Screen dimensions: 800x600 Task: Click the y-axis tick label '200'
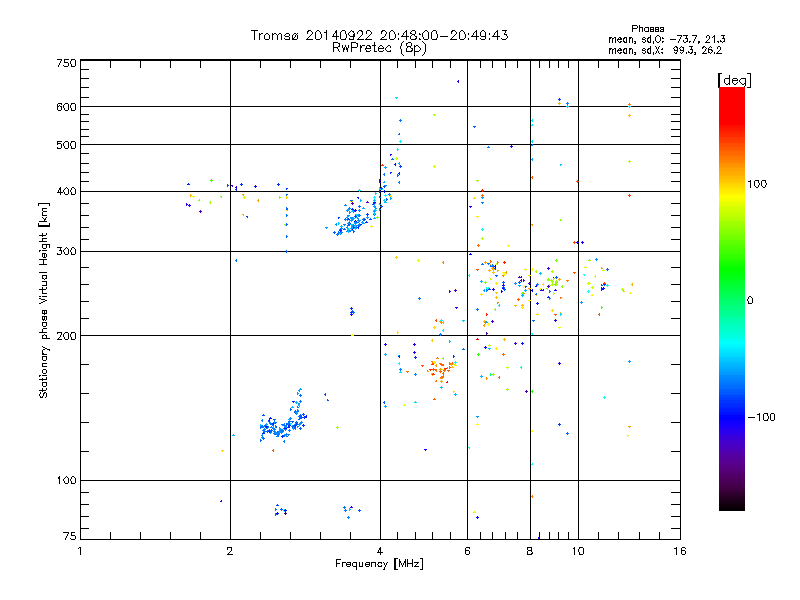coord(67,336)
